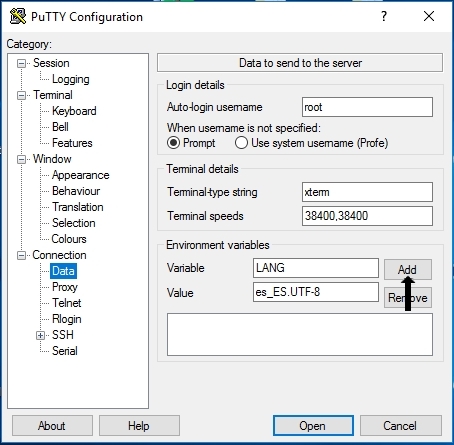454x445 pixels.
Task: Open the Logging category
Action: click(71, 79)
